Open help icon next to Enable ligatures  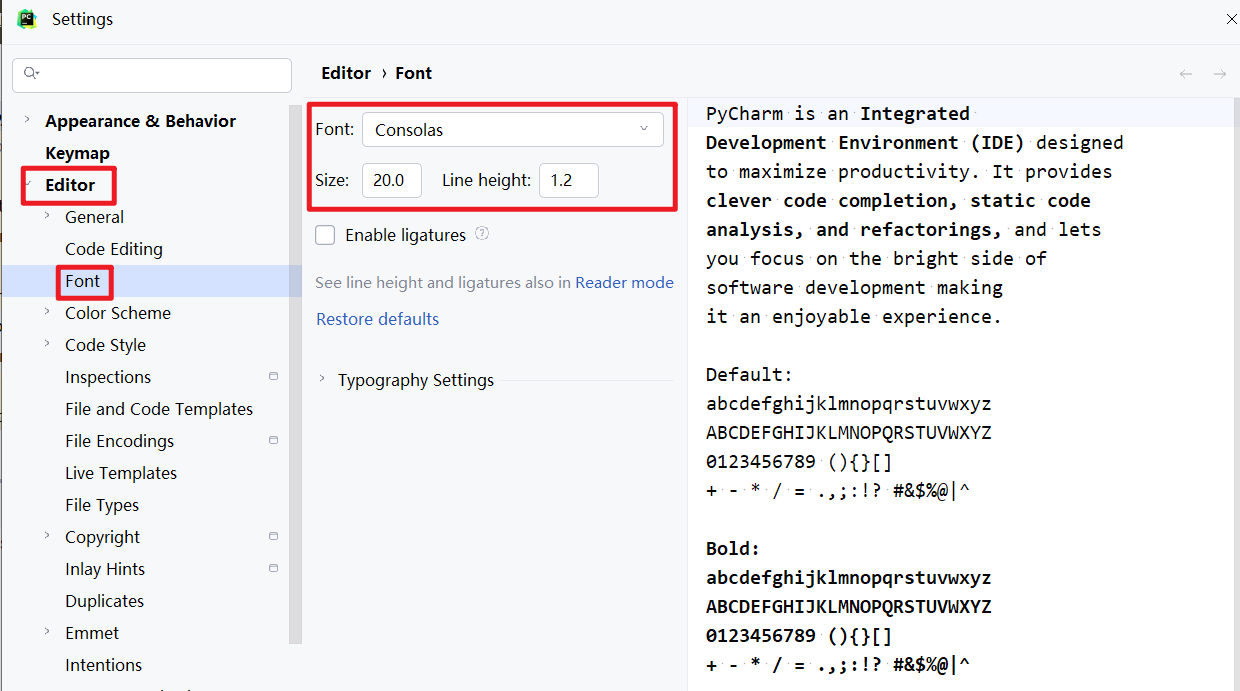(x=482, y=234)
